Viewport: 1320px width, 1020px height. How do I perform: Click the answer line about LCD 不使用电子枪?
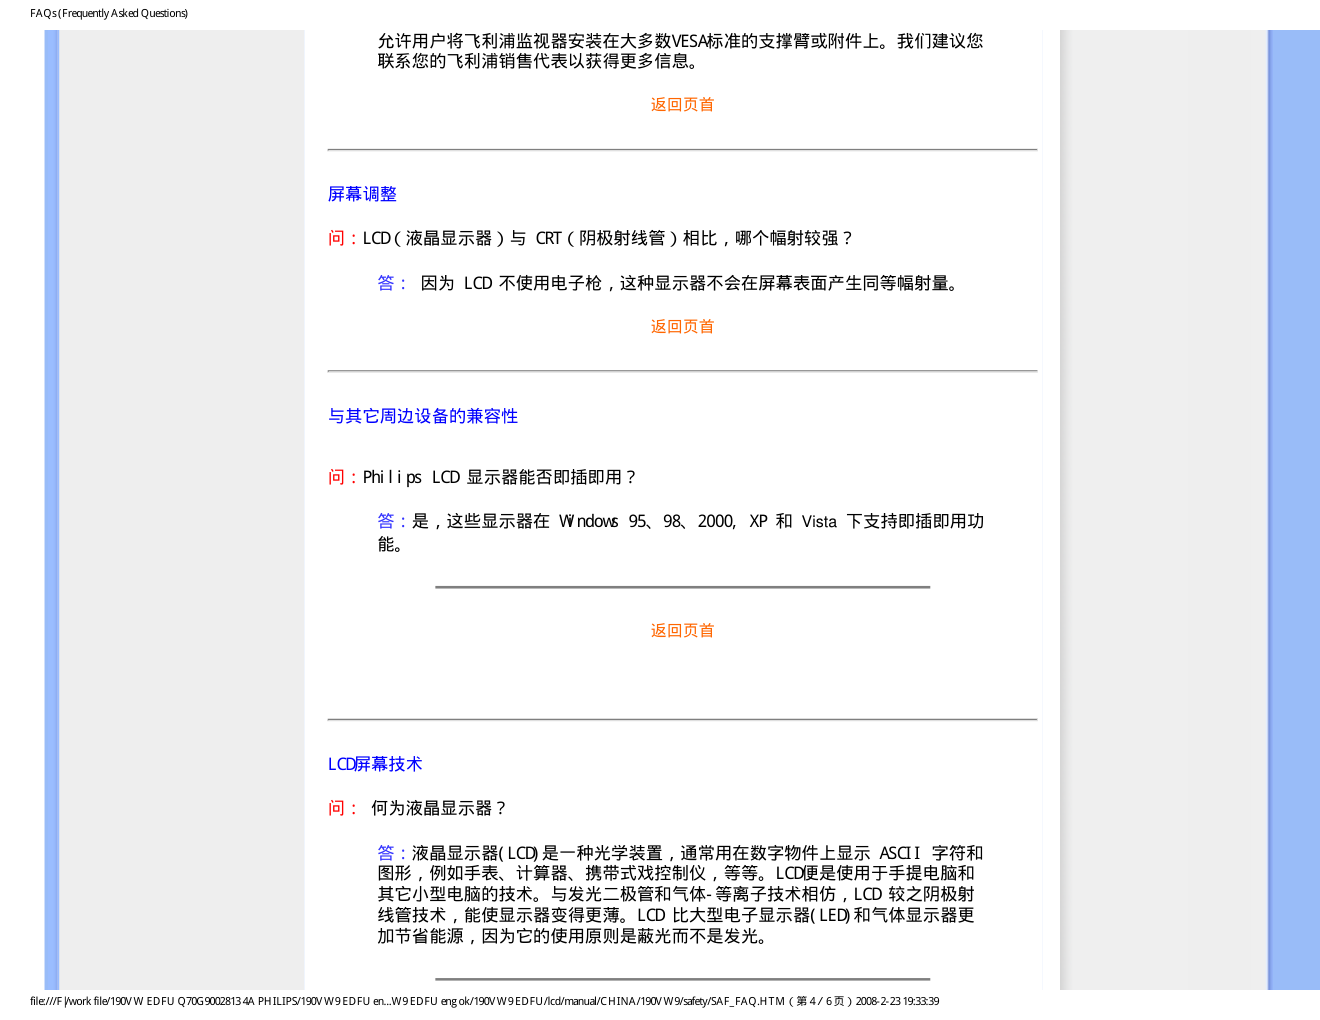tap(669, 283)
